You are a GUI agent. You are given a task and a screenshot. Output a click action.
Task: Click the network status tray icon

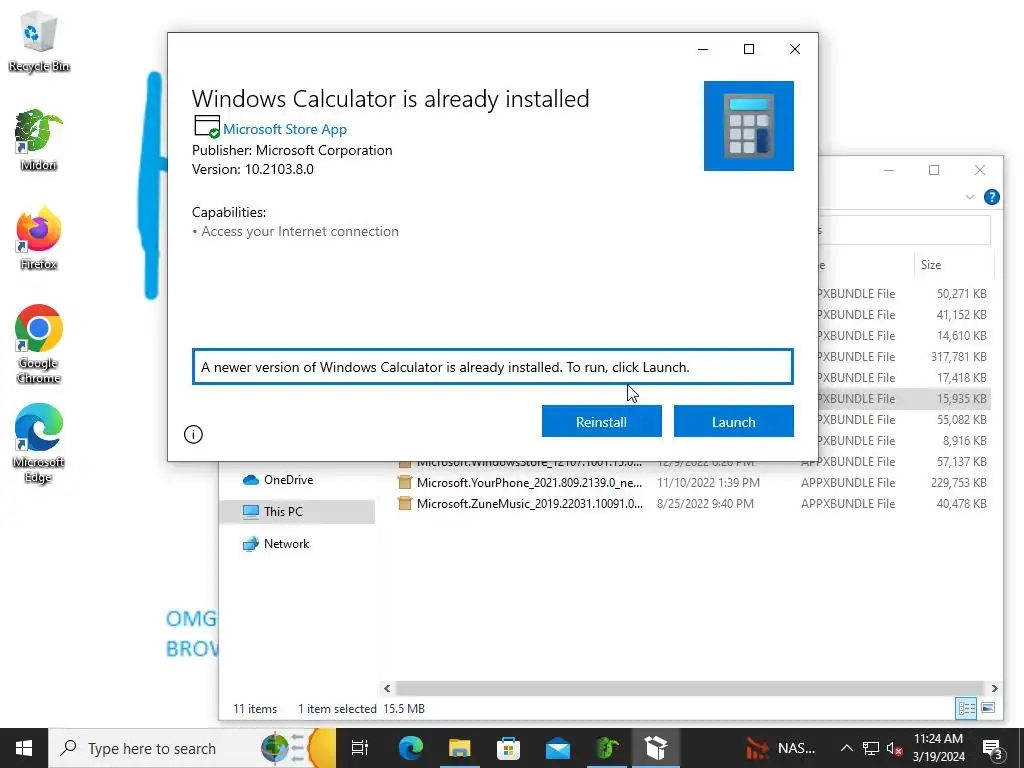coord(871,748)
